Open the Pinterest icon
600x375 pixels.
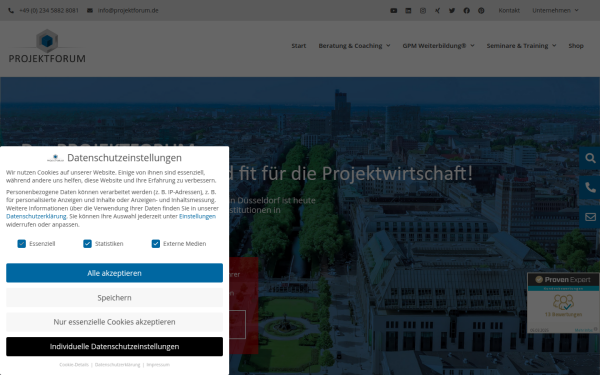(x=481, y=11)
